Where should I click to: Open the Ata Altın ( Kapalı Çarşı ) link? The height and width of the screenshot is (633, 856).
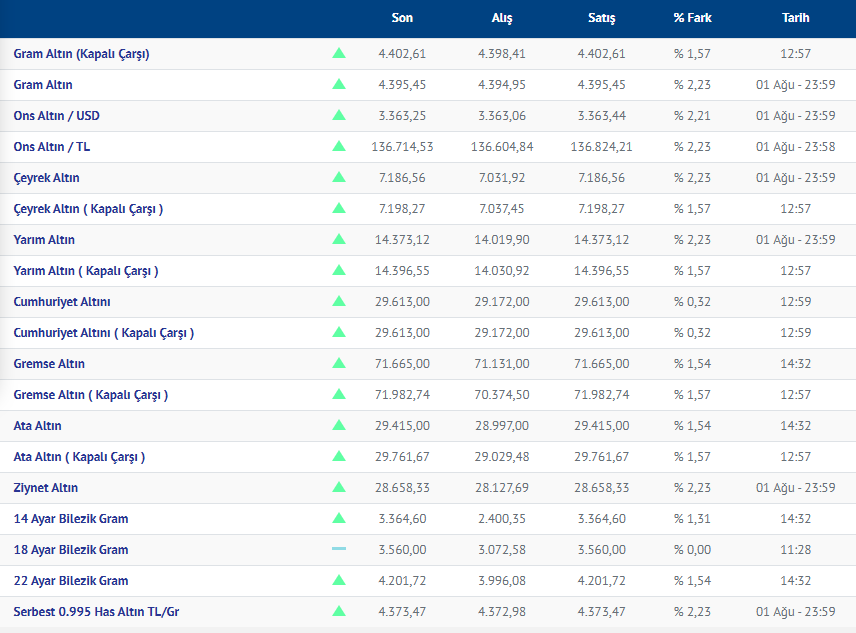click(x=79, y=457)
